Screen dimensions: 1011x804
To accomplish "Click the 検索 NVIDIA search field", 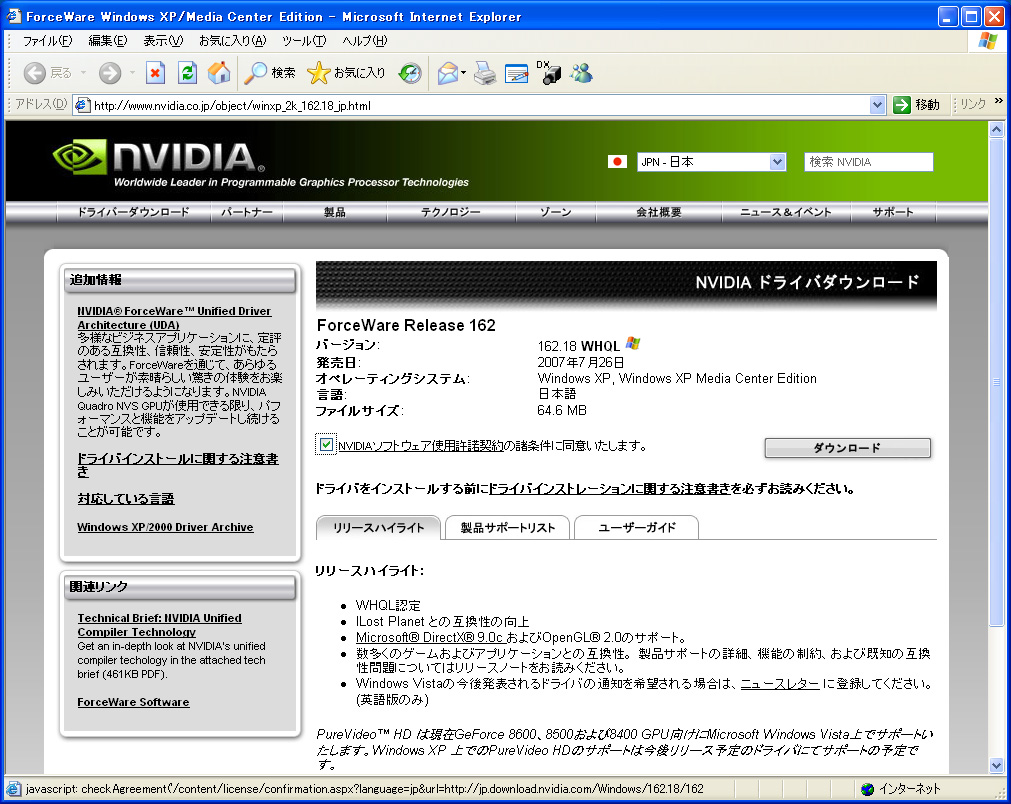I will [869, 162].
